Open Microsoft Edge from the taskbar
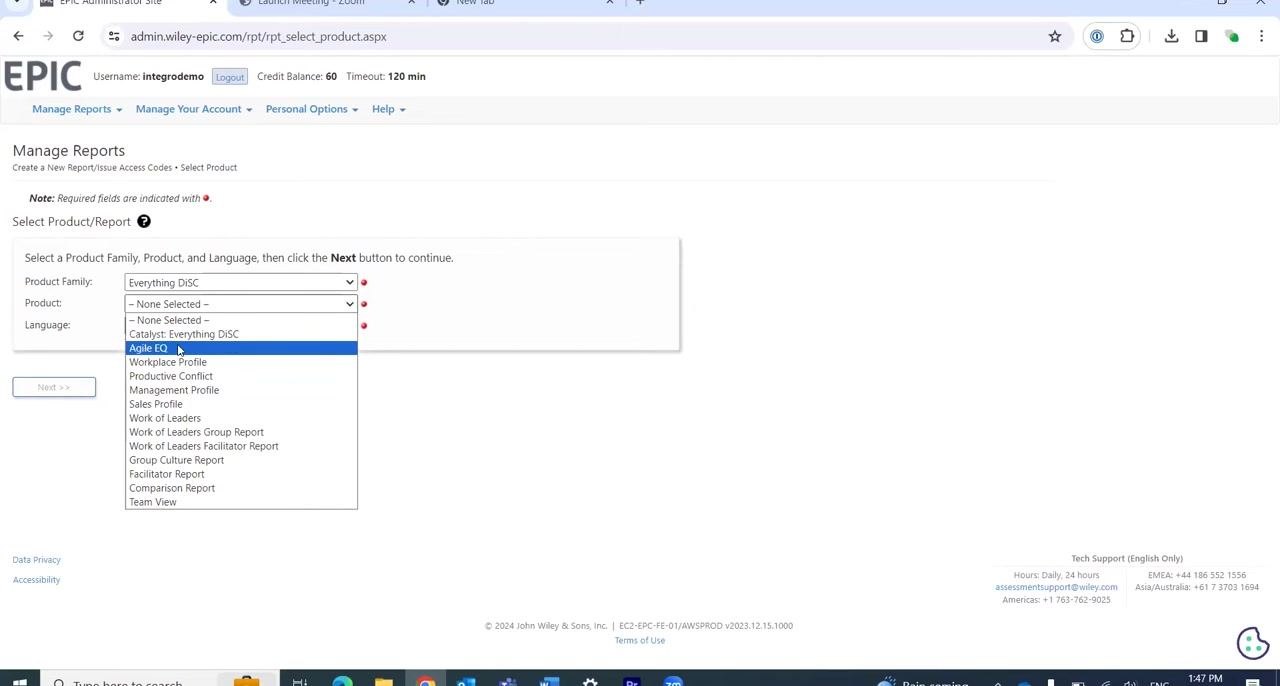 point(342,682)
